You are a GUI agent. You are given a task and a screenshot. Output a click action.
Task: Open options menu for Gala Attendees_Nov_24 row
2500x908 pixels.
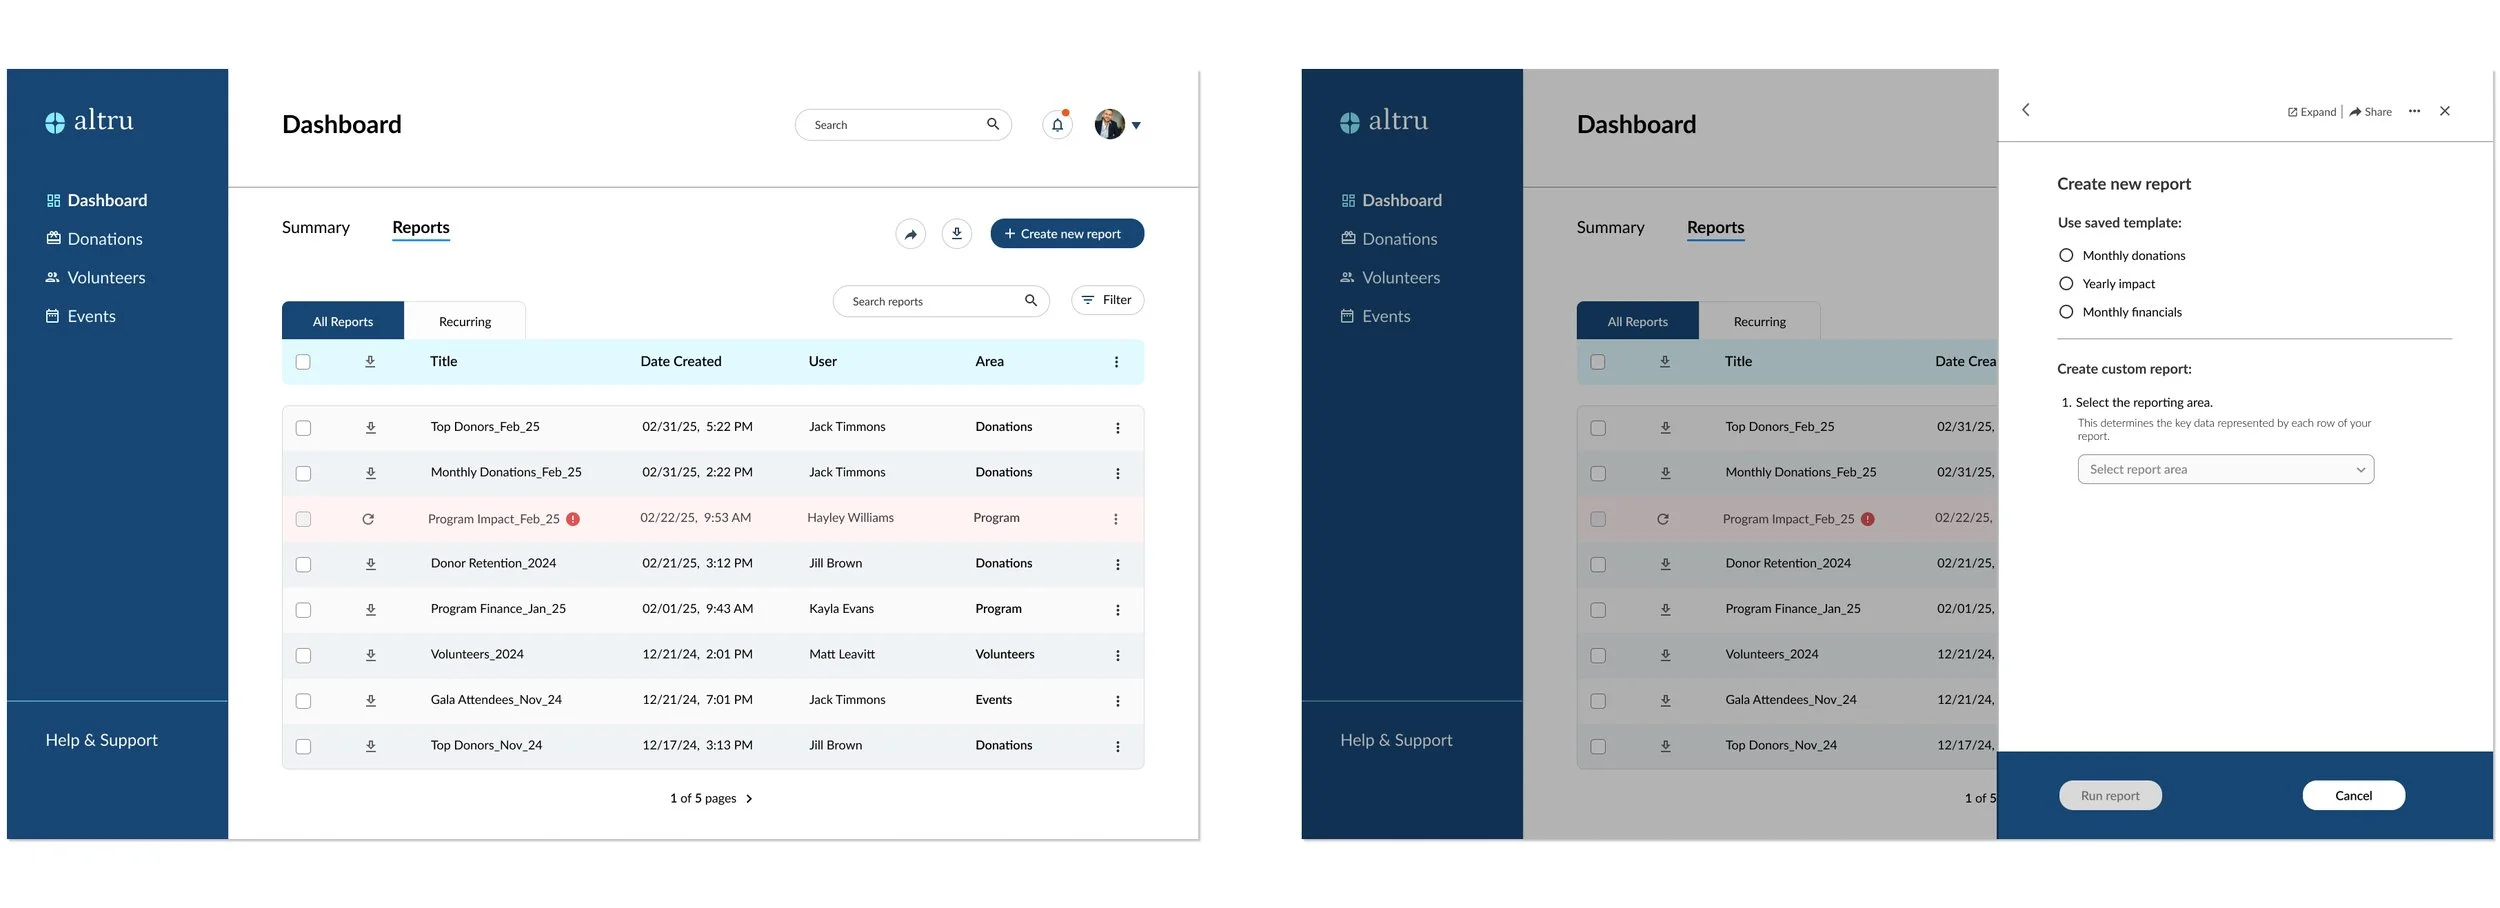[1117, 701]
